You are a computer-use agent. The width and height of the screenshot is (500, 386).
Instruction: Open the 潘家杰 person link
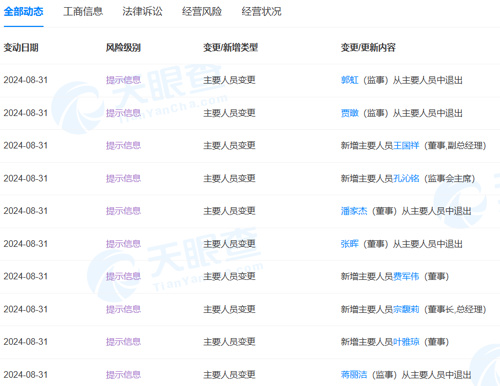354,211
